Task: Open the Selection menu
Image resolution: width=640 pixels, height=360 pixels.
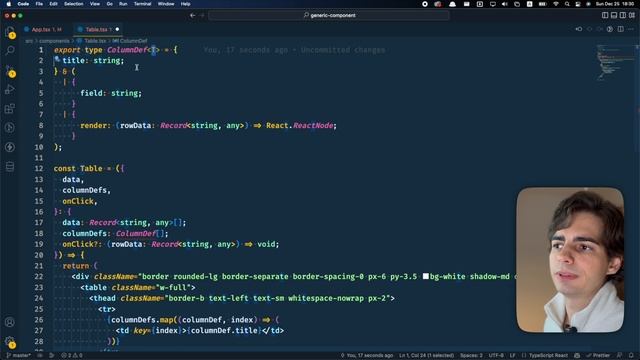Action: 73,4
